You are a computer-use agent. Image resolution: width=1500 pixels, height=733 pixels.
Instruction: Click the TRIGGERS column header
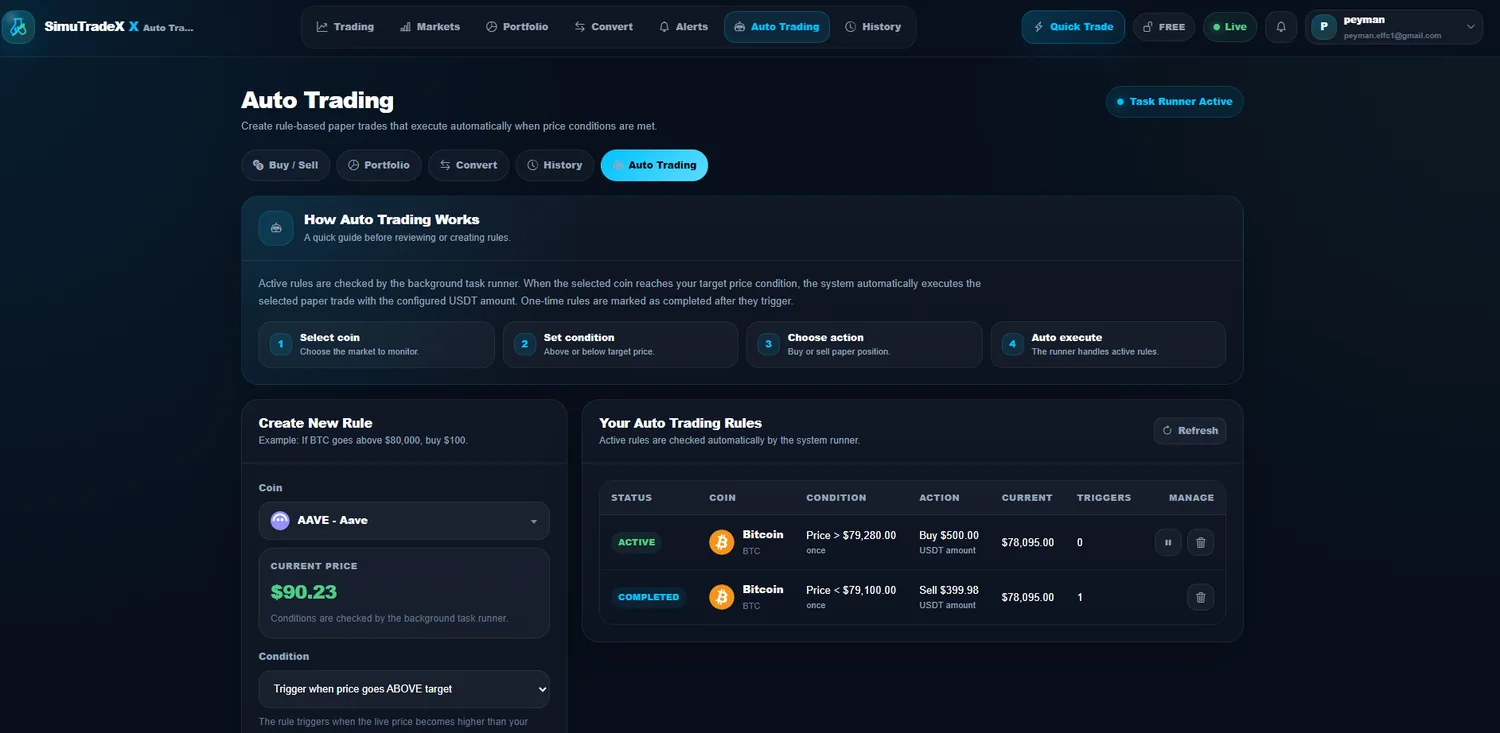click(1104, 498)
